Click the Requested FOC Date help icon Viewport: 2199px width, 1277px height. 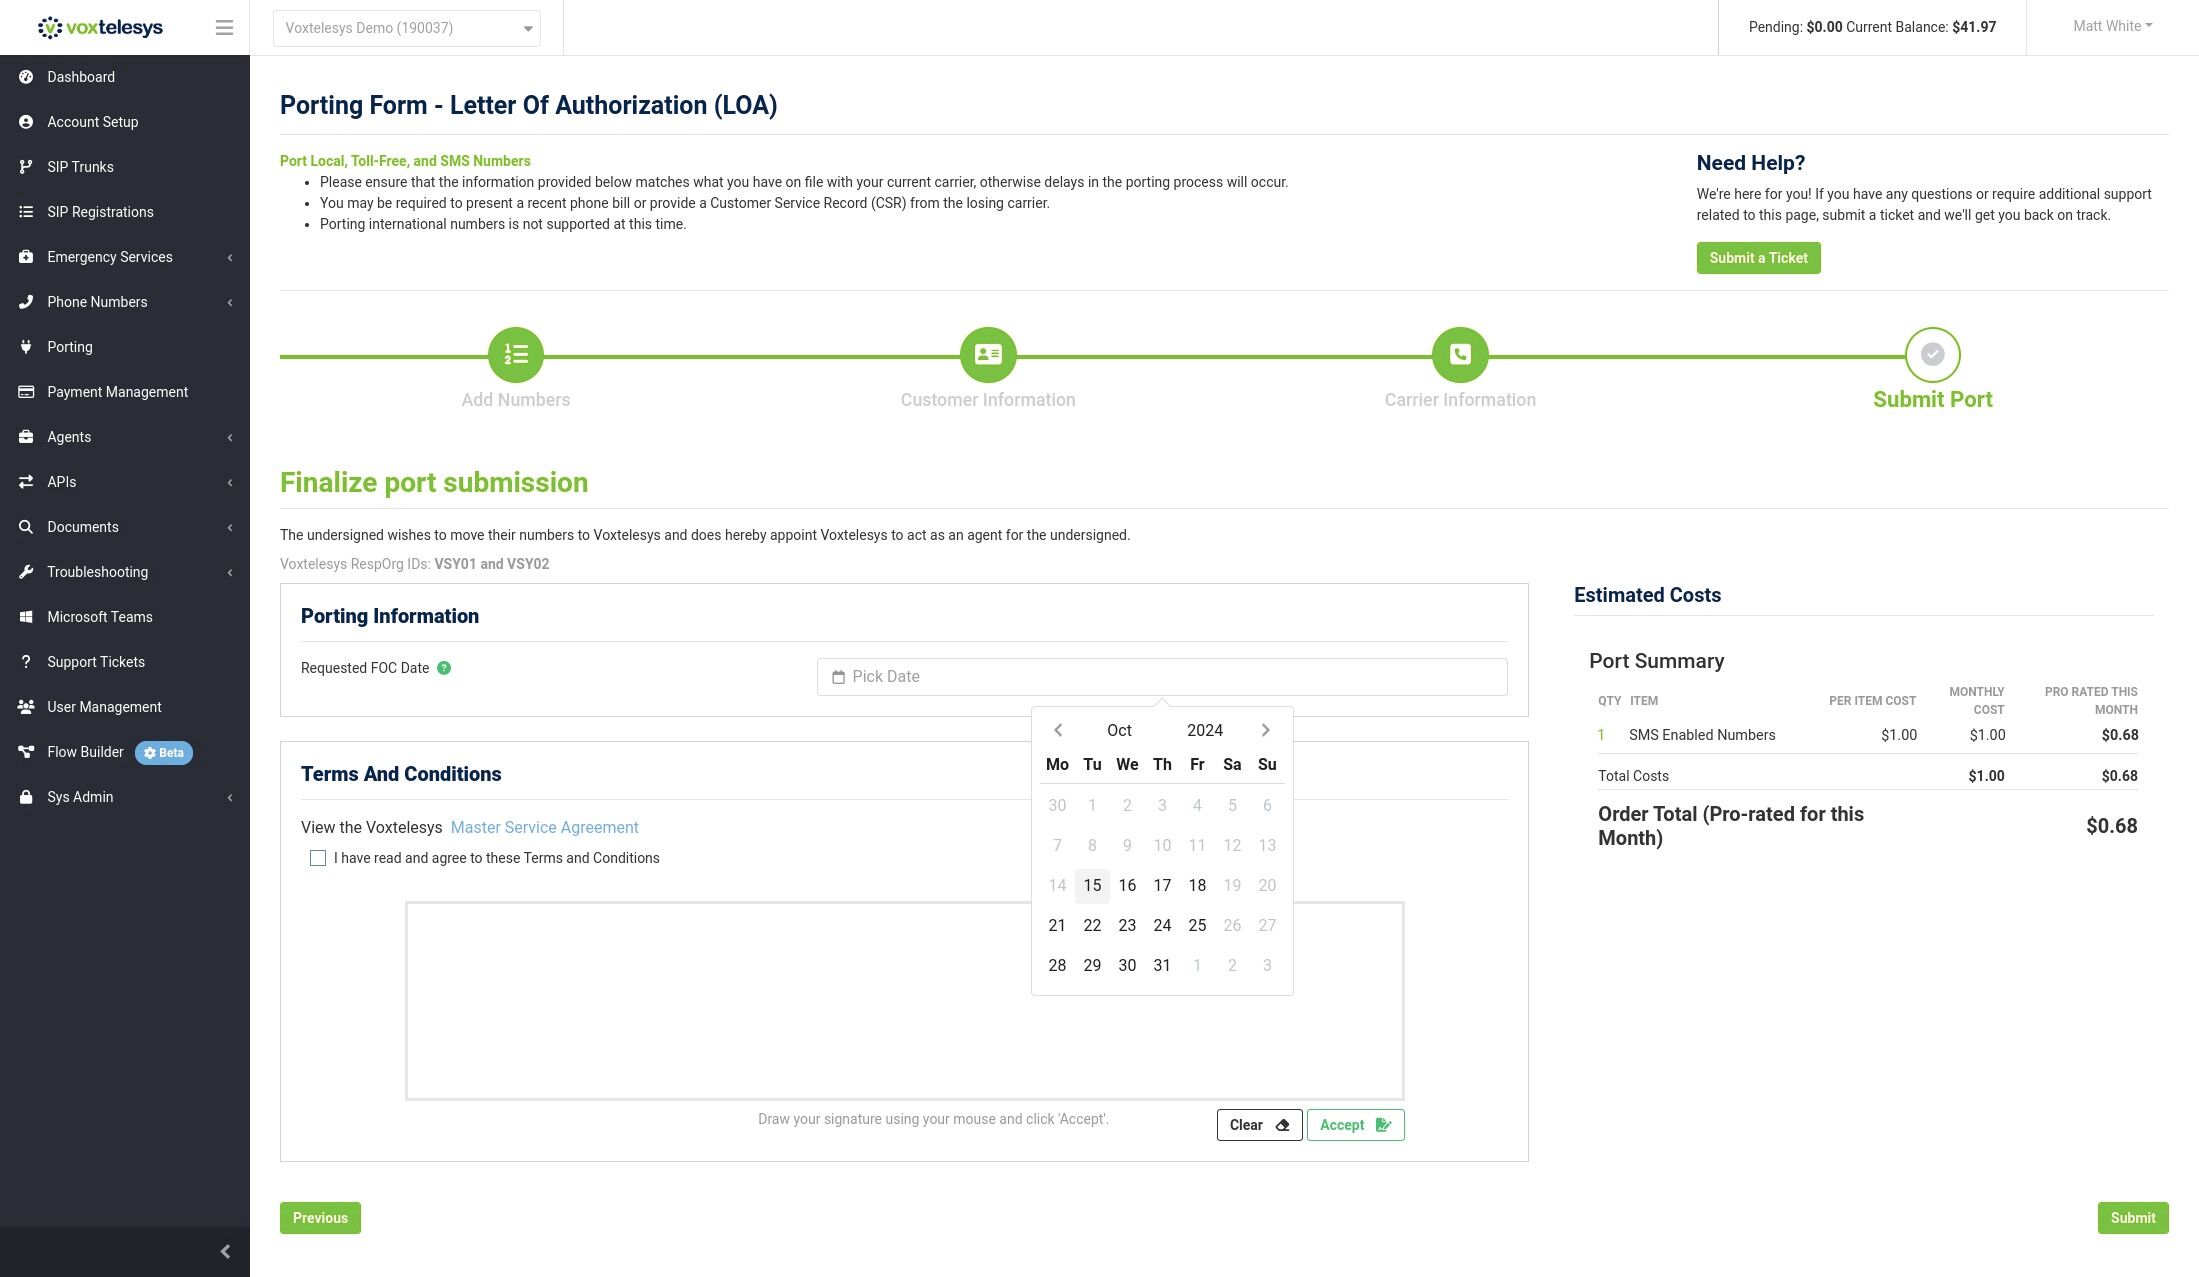coord(444,668)
